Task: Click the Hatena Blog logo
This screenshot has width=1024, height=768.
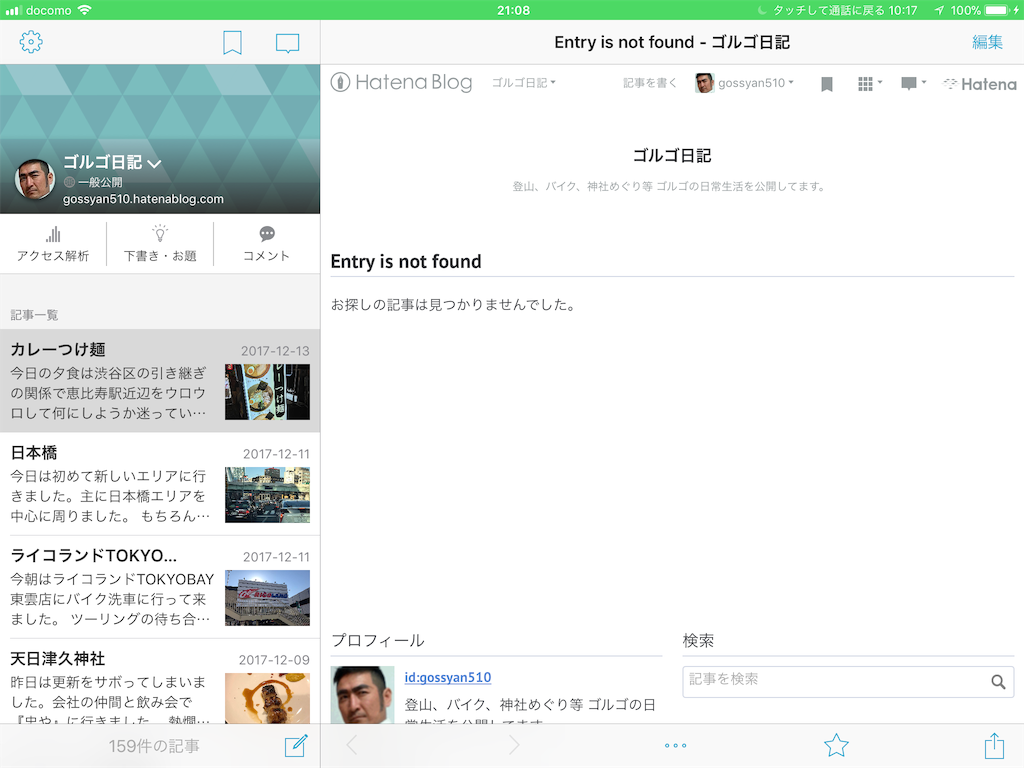Action: click(401, 83)
